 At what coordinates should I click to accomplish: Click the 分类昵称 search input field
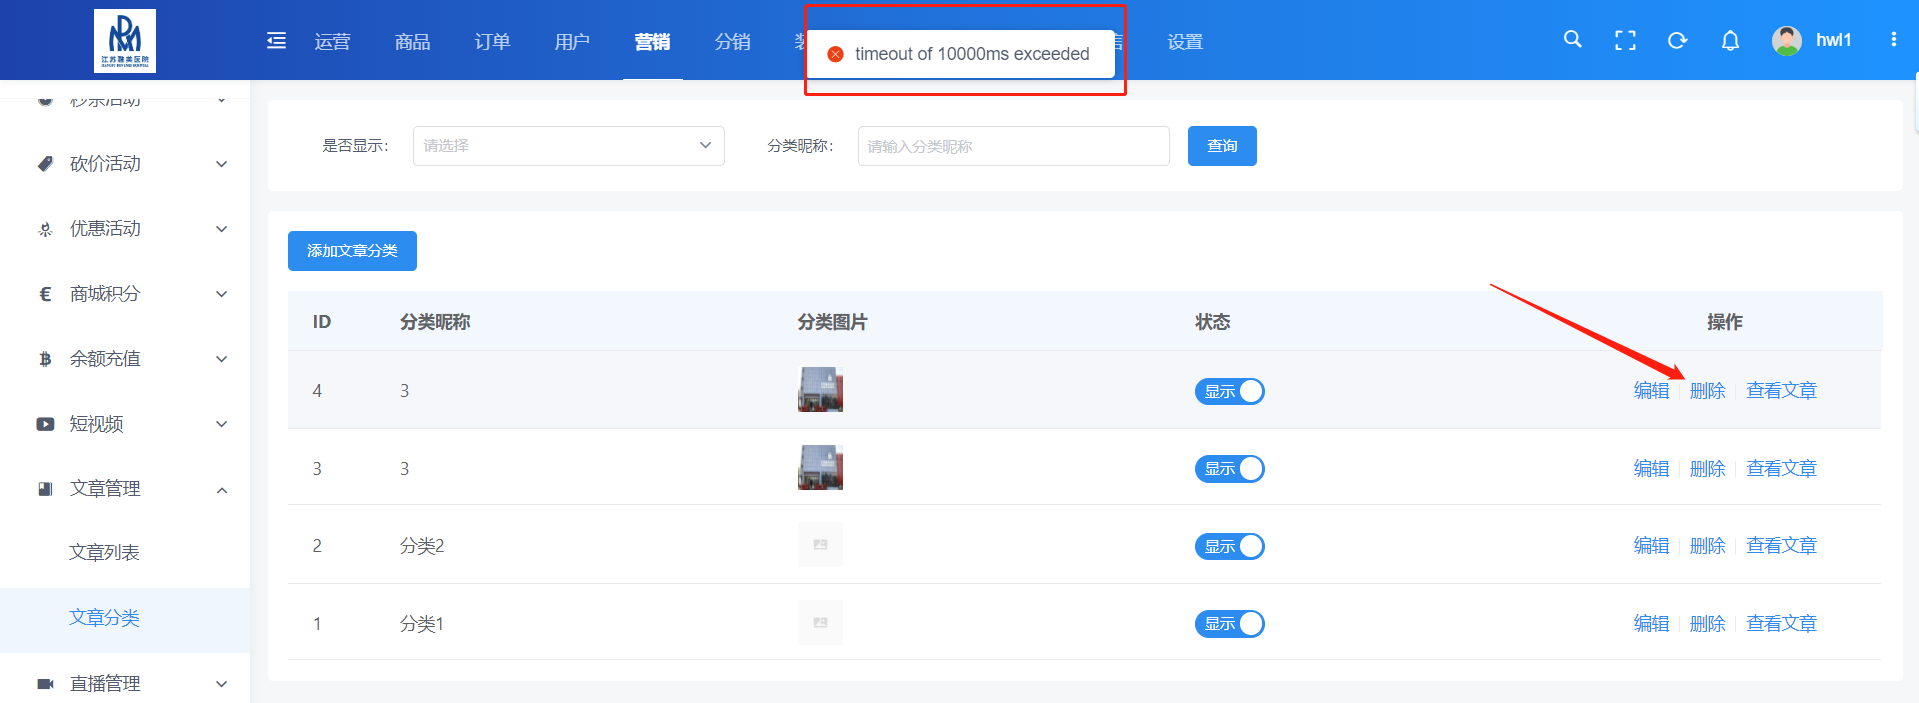[1013, 146]
